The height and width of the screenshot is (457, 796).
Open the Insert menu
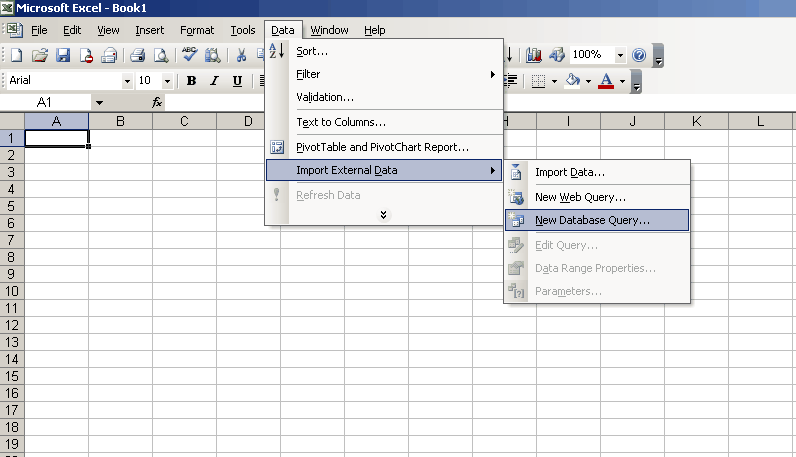tap(150, 30)
